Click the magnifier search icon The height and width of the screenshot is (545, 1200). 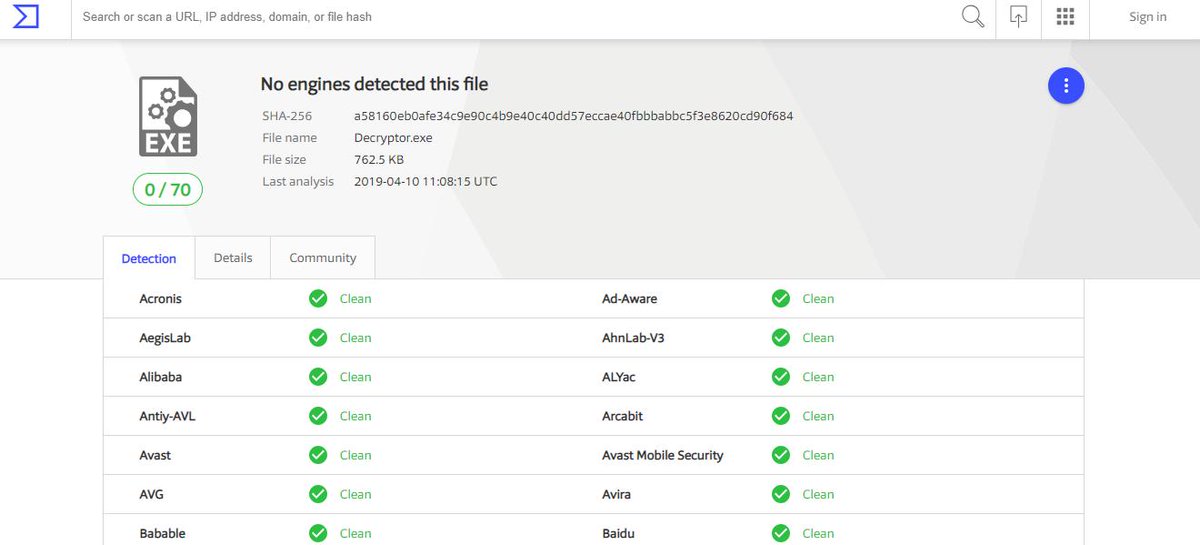point(972,16)
